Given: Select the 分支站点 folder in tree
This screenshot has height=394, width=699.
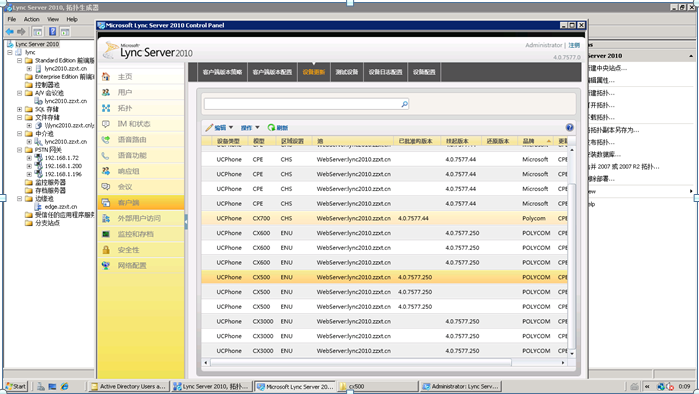Looking at the screenshot, I should [47, 223].
